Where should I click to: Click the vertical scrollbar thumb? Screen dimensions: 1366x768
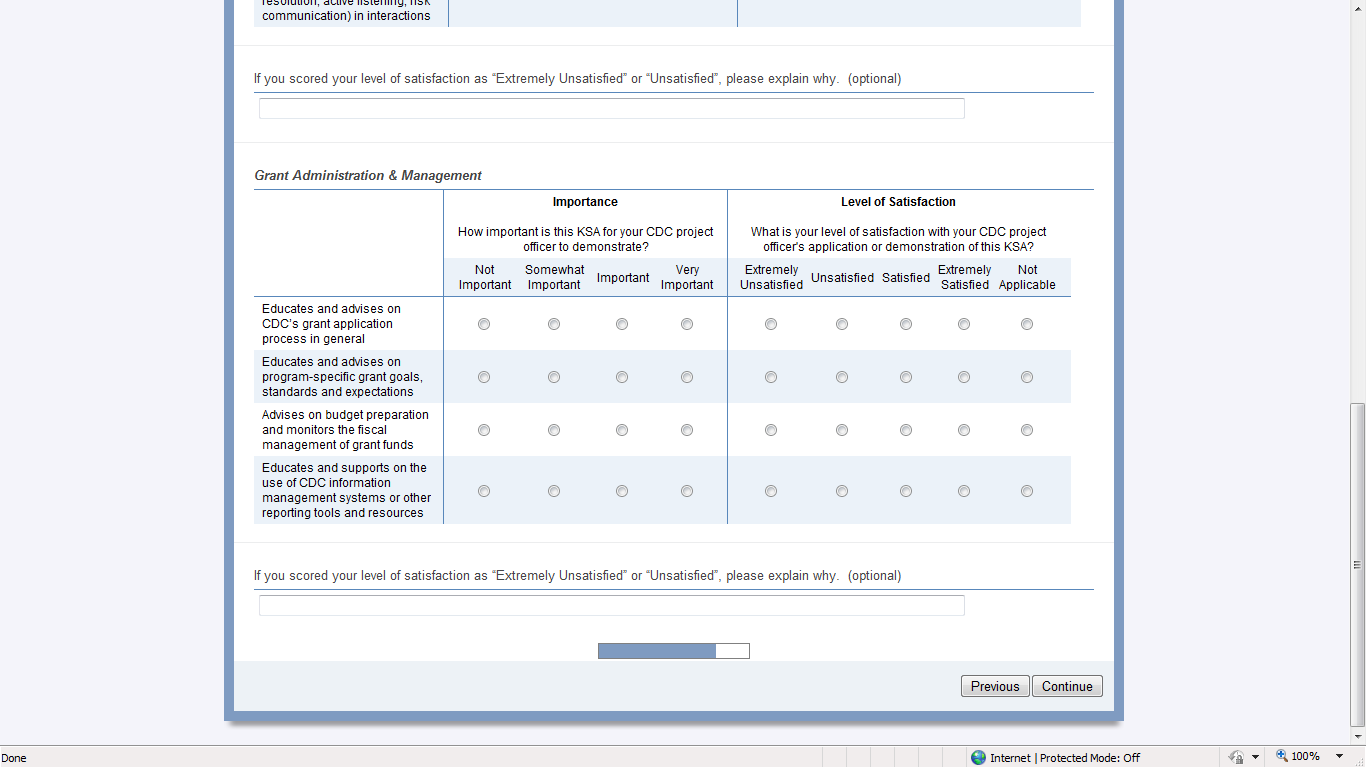[x=1357, y=564]
